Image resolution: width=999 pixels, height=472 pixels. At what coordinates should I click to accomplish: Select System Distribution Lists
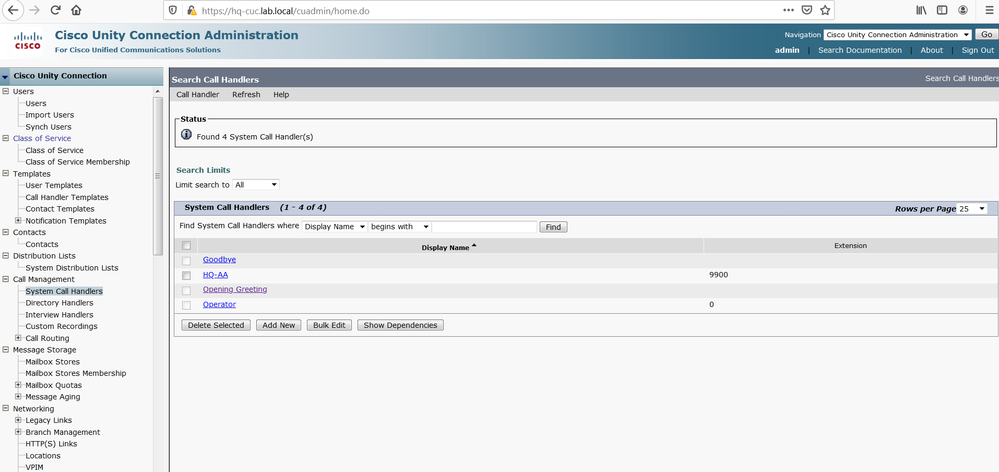pos(72,268)
